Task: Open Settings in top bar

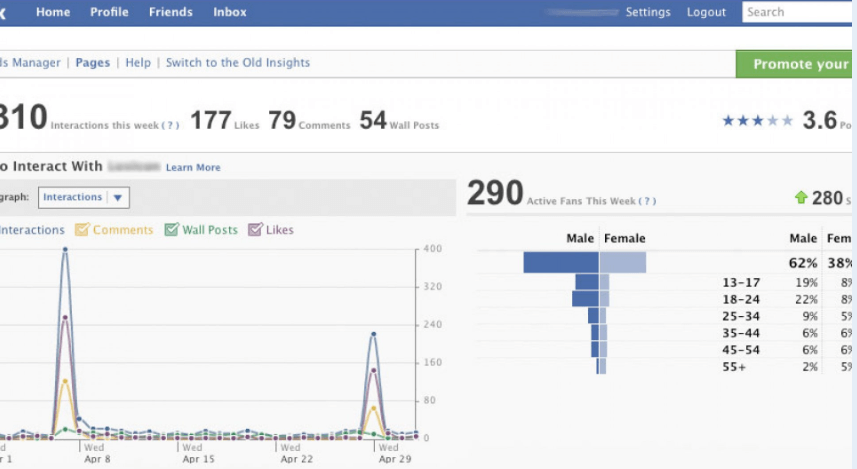Action: (x=648, y=12)
